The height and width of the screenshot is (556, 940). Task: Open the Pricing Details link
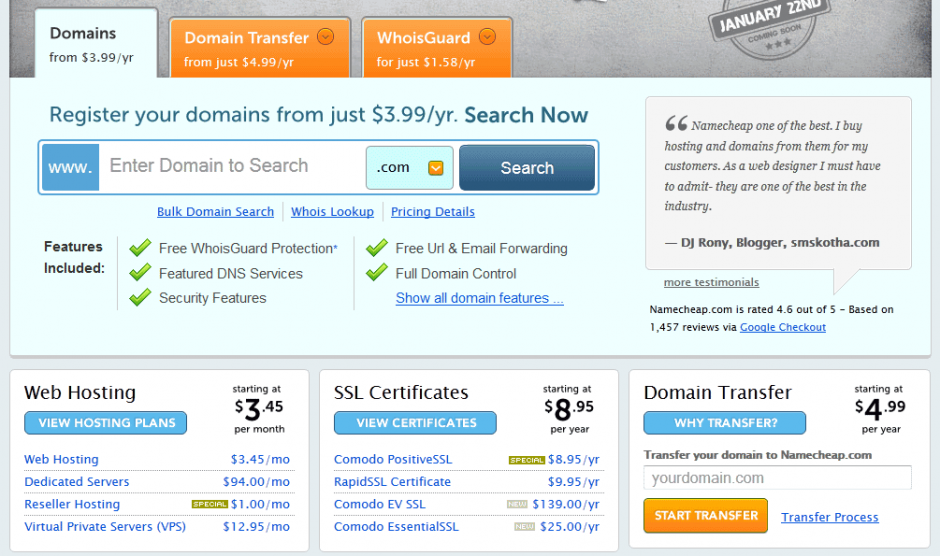point(433,212)
